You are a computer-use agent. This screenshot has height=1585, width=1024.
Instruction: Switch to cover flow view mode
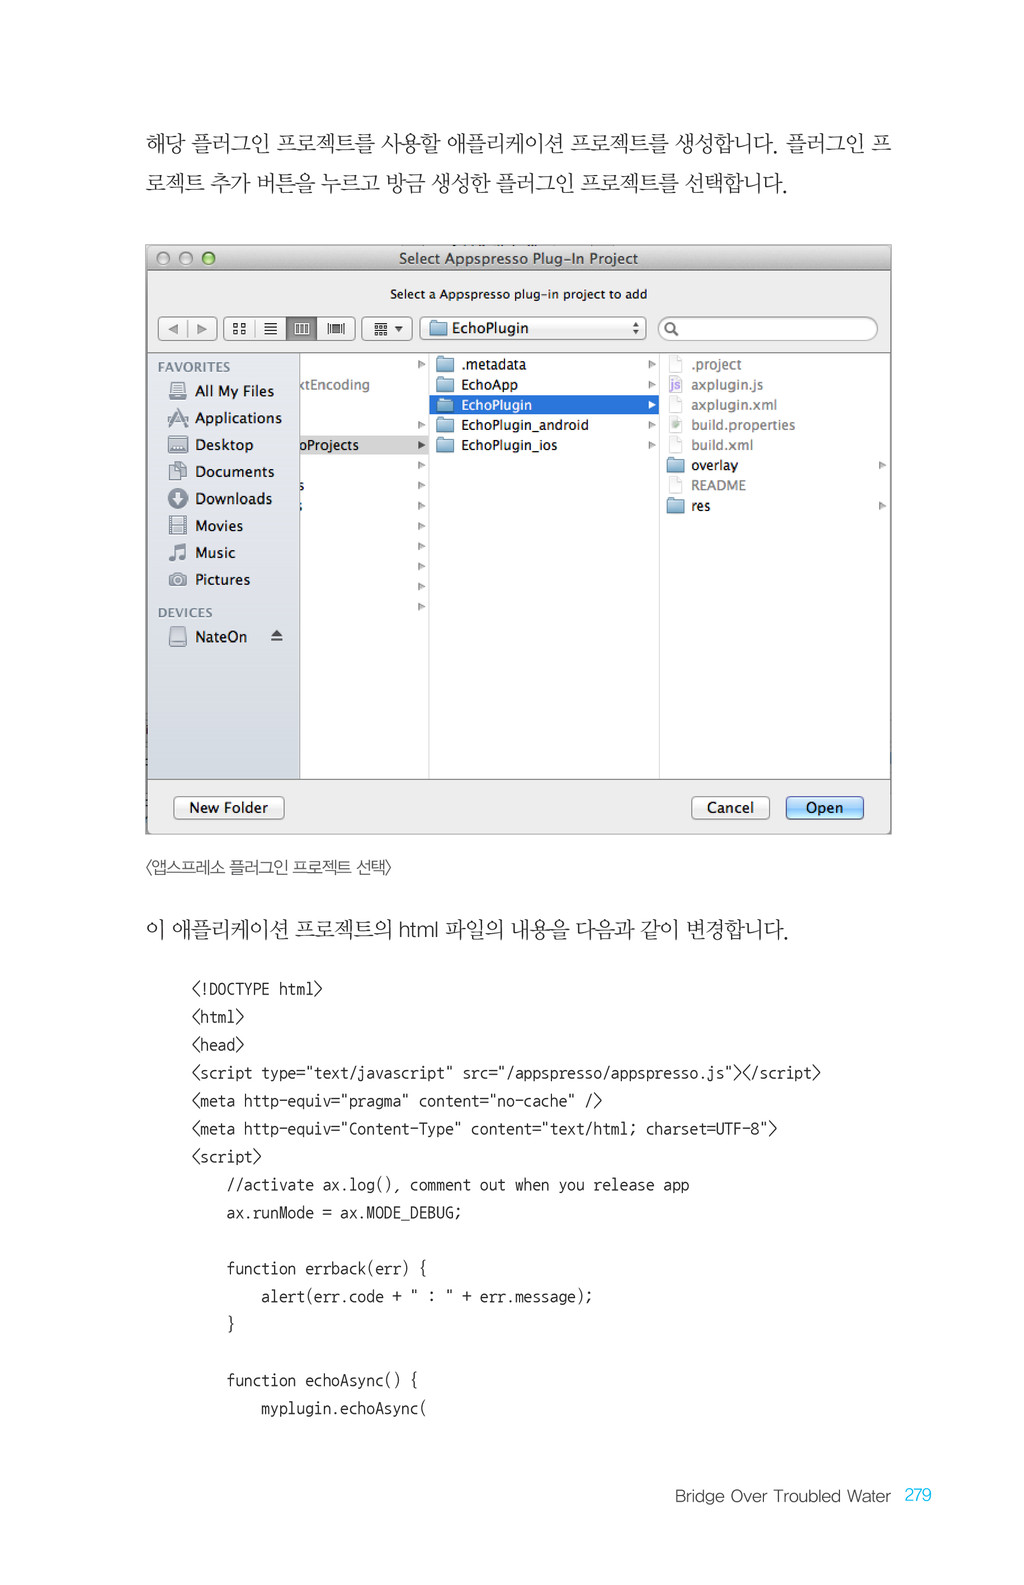point(336,328)
